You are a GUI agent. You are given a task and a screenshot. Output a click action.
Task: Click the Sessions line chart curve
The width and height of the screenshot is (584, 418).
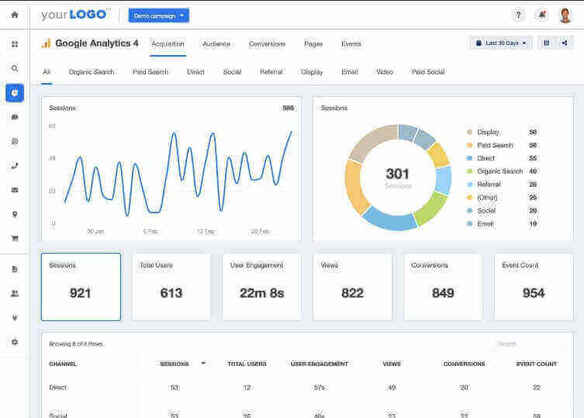[179, 173]
